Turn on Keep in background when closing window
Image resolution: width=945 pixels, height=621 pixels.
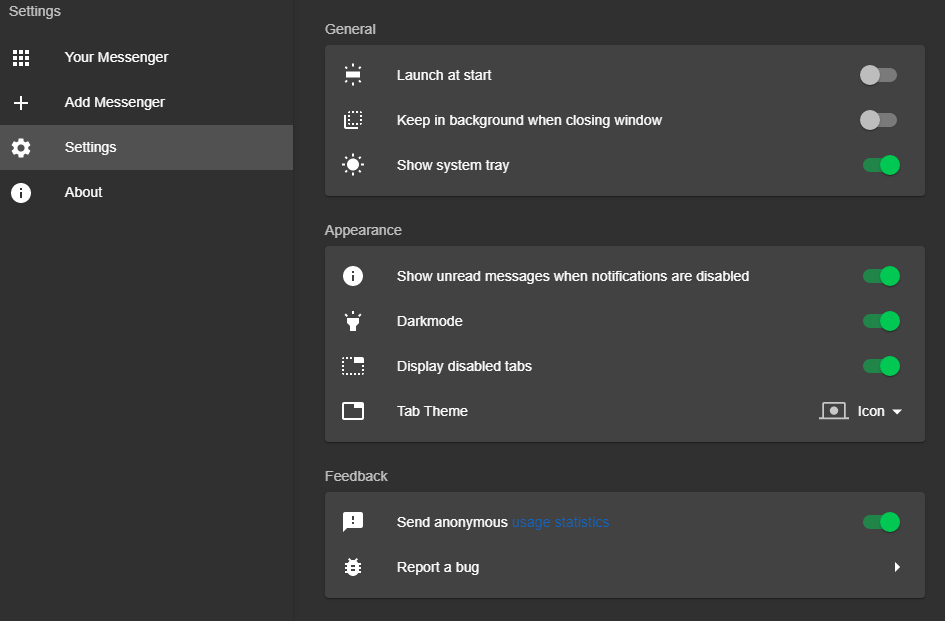[x=879, y=120]
